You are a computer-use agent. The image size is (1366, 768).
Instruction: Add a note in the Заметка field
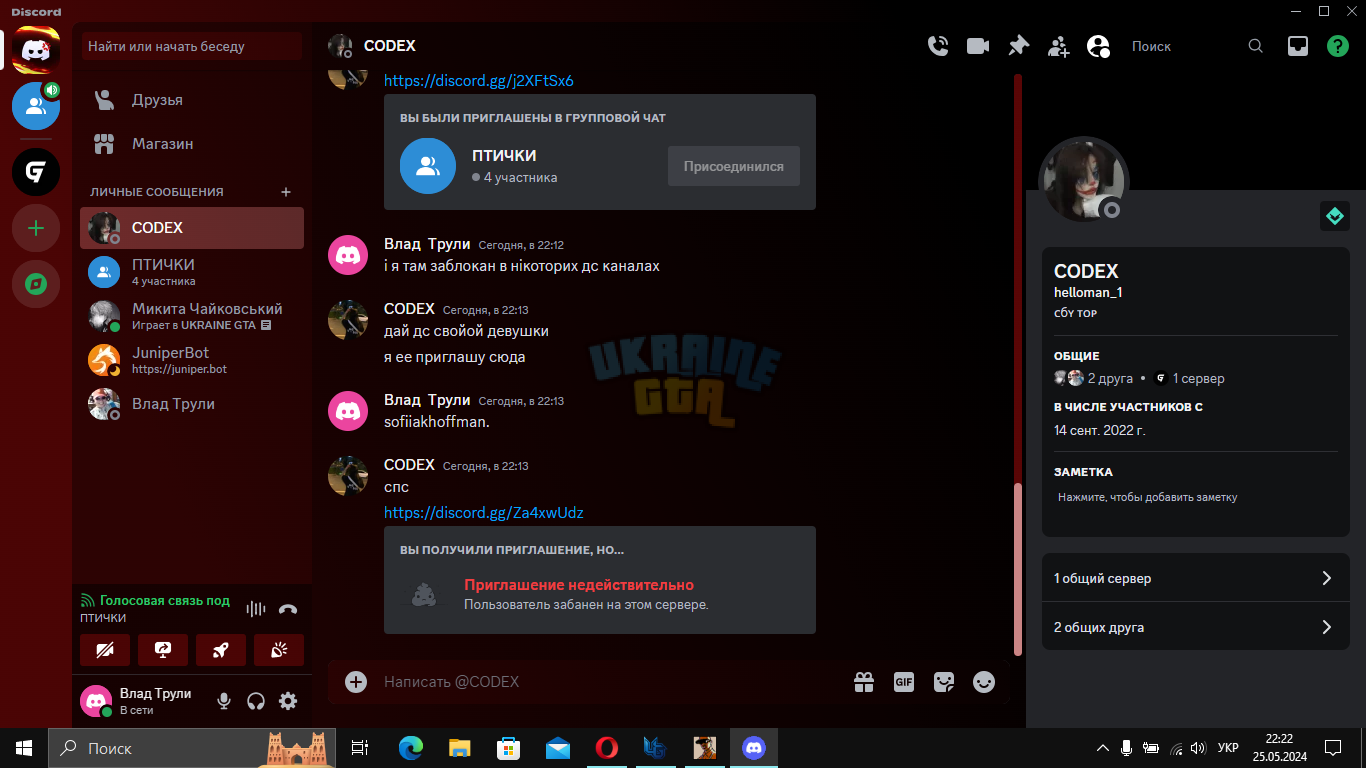pos(1196,497)
